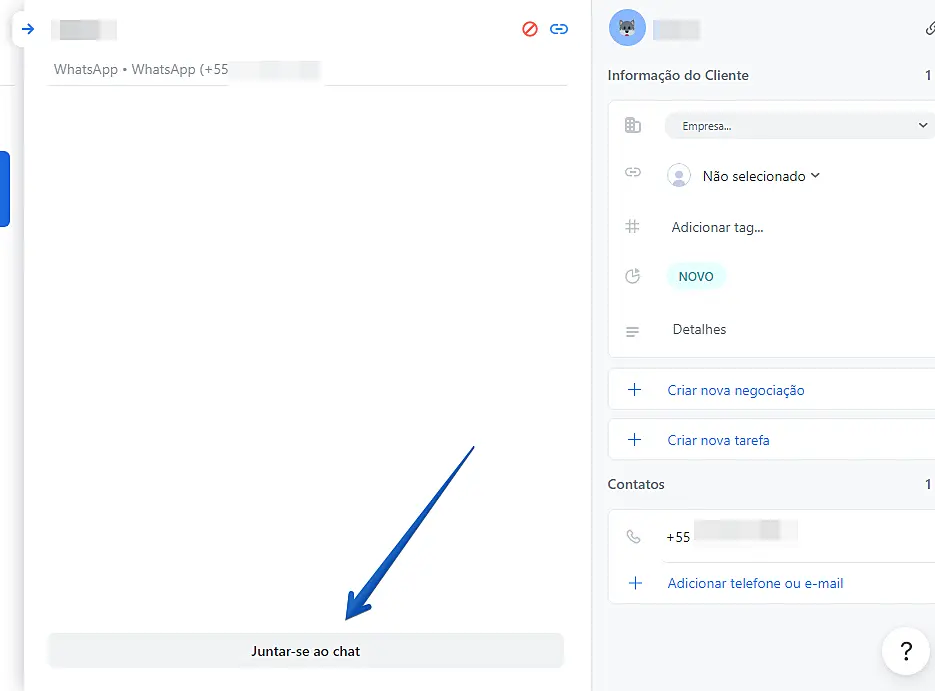The width and height of the screenshot is (935, 691).
Task: Click the NOVO status badge
Action: tap(696, 277)
